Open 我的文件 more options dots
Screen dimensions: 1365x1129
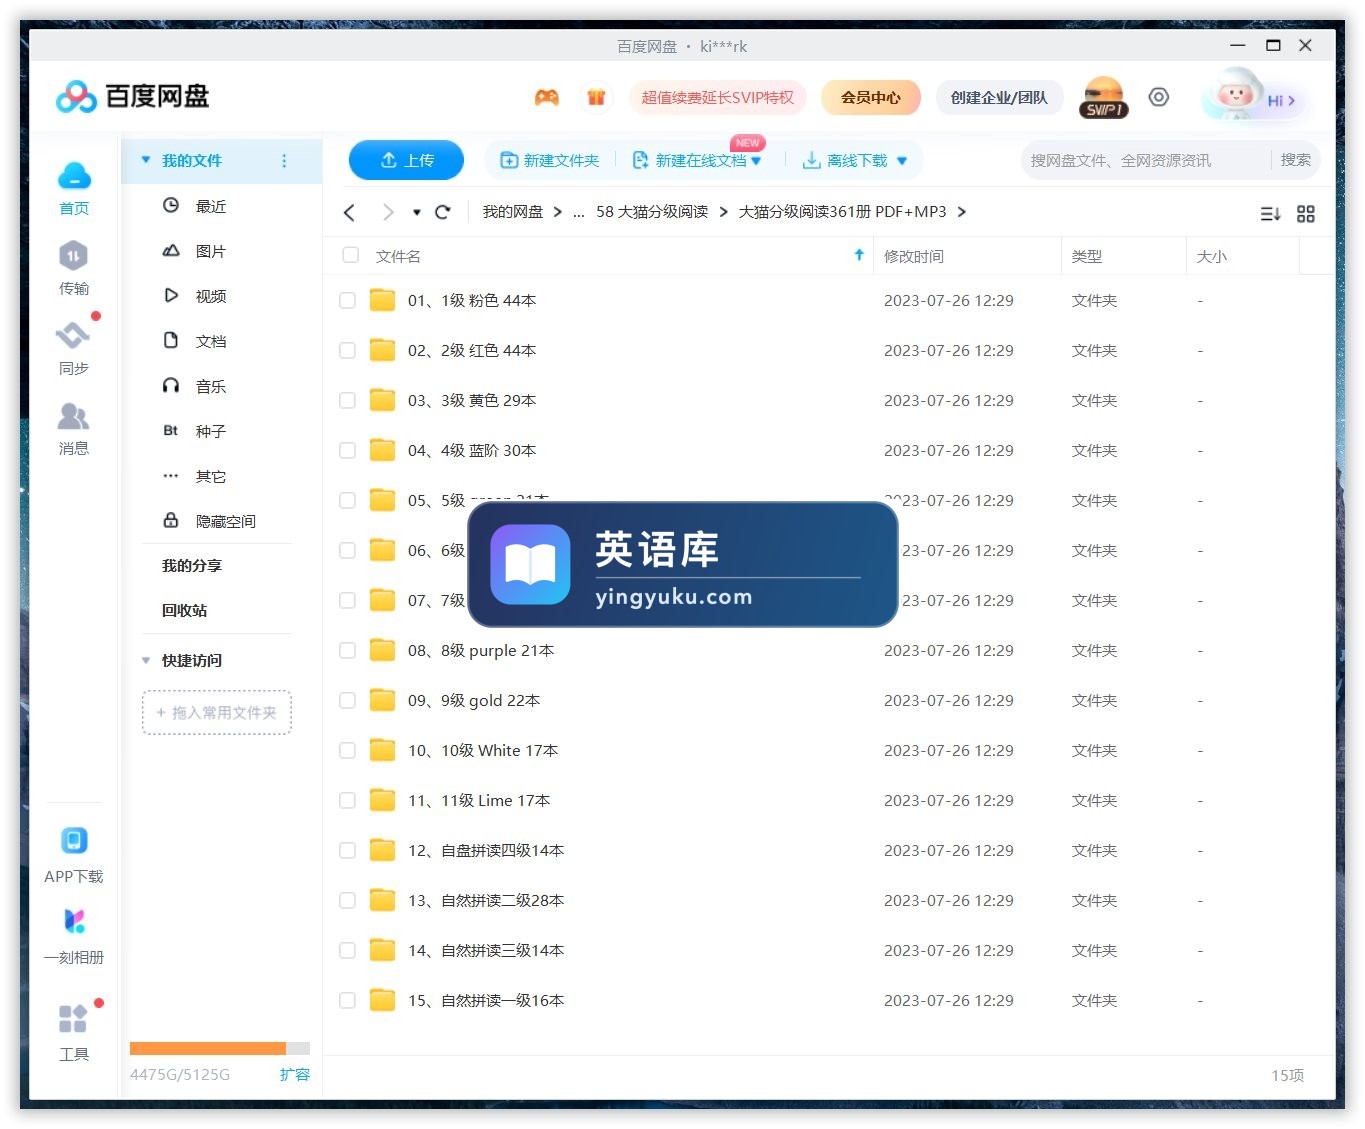[x=284, y=160]
